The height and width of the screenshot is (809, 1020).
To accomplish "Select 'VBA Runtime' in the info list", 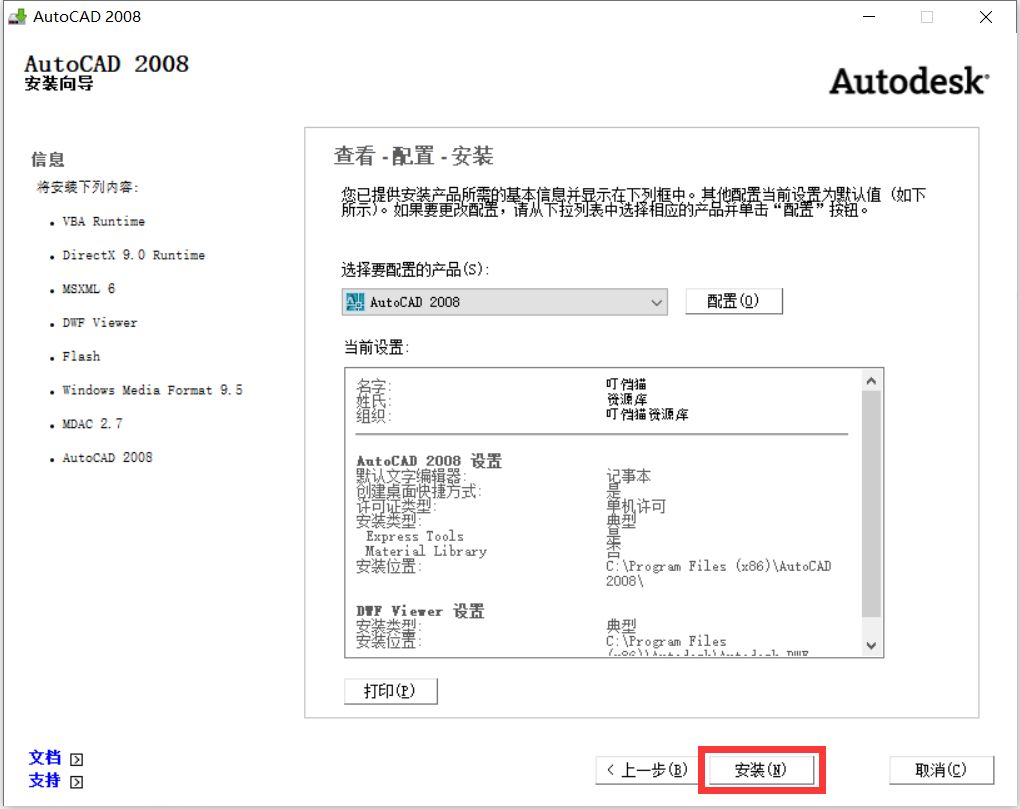I will [x=103, y=222].
